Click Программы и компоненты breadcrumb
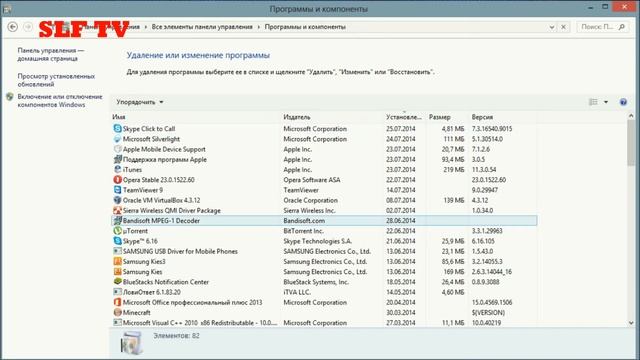640x360 pixels. [305, 27]
